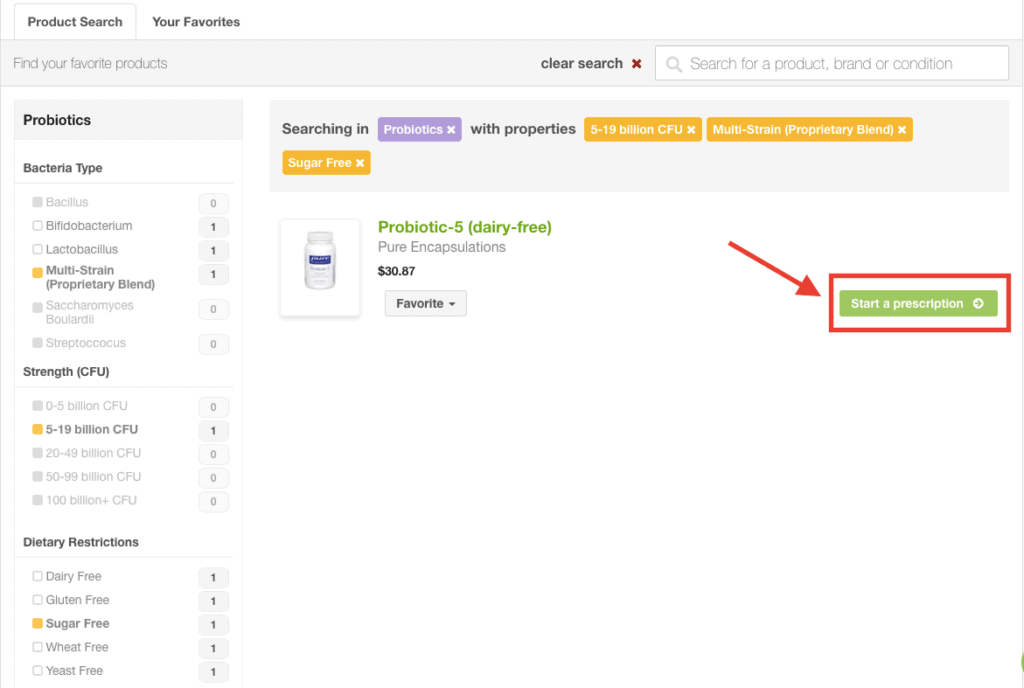Open the Favorite dropdown
The image size is (1024, 688).
tap(425, 304)
